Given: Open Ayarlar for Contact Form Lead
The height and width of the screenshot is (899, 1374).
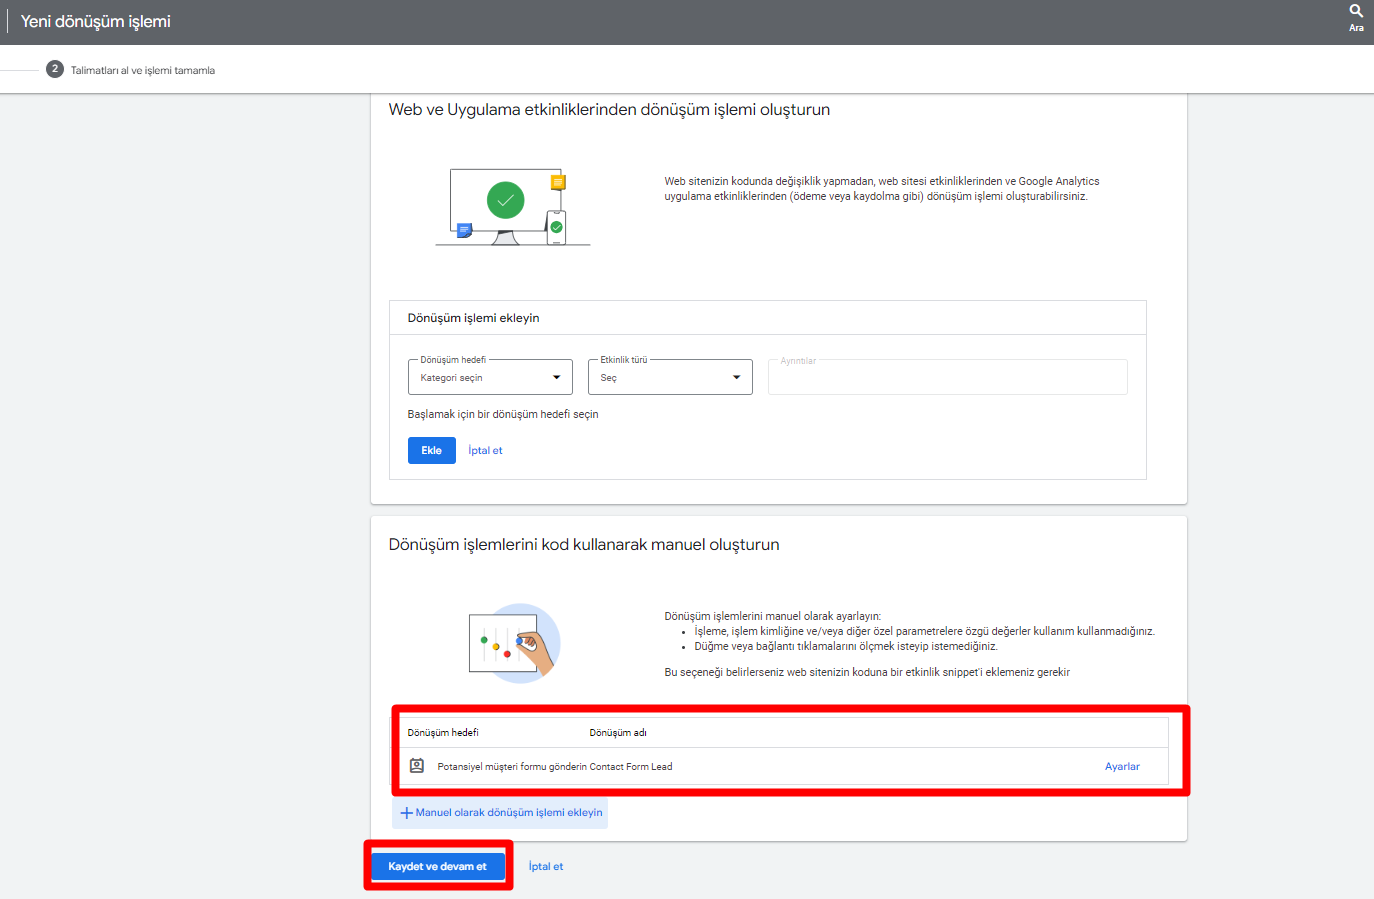Looking at the screenshot, I should tap(1122, 767).
